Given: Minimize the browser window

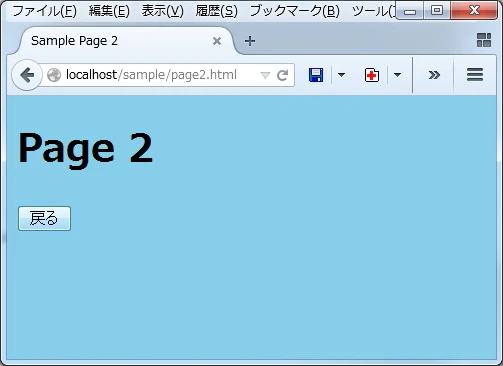Looking at the screenshot, I should pyautogui.click(x=410, y=11).
